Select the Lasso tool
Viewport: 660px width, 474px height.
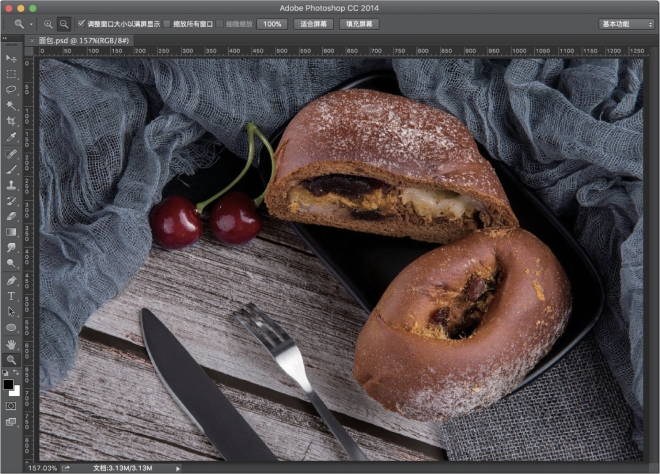point(11,90)
